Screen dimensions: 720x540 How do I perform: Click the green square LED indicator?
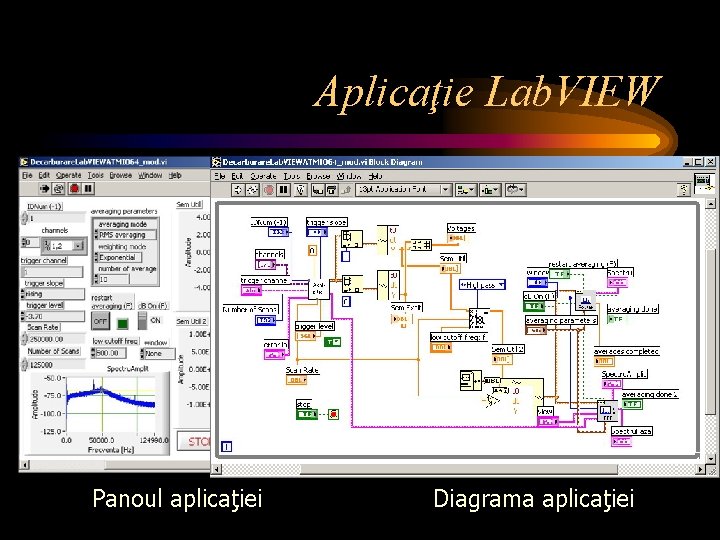pyautogui.click(x=122, y=323)
